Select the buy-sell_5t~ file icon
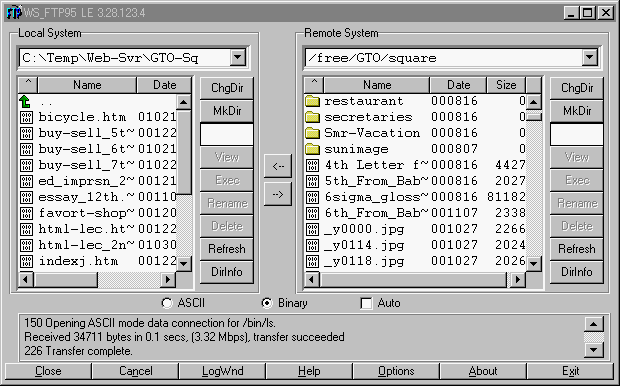The height and width of the screenshot is (386, 620). pos(26,133)
